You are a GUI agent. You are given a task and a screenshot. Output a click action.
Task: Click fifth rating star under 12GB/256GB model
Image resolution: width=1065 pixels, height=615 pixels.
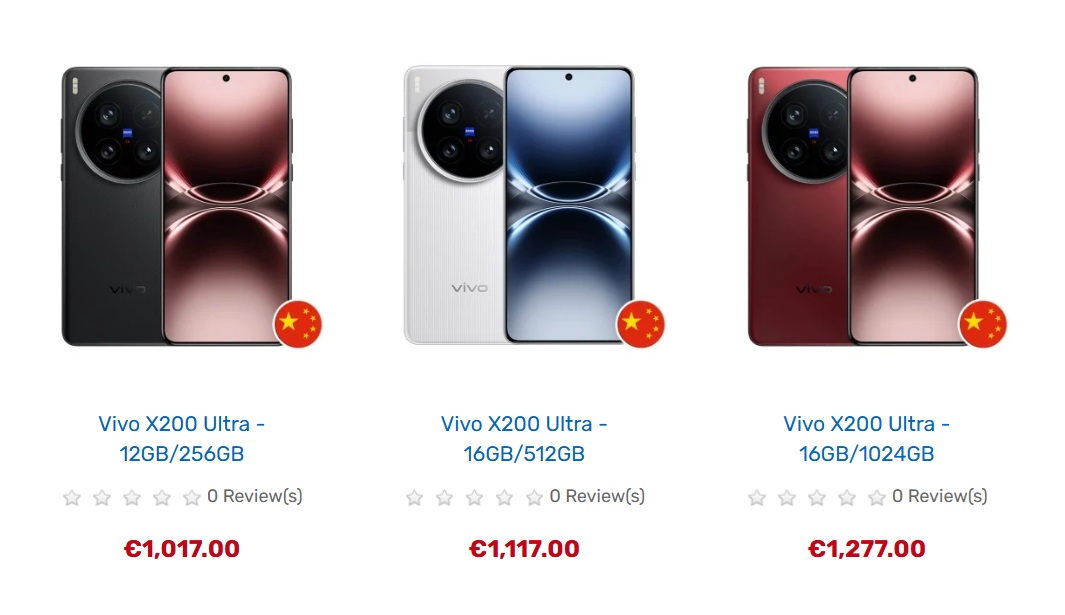coord(192,498)
